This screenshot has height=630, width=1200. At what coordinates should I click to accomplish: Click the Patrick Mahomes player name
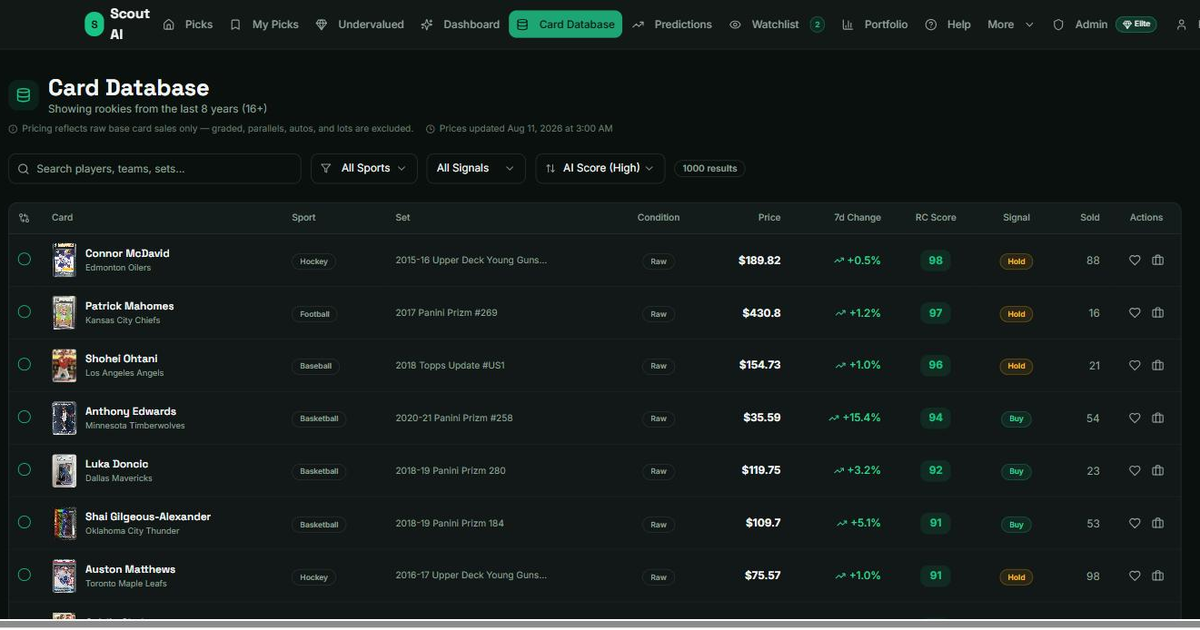click(x=129, y=306)
